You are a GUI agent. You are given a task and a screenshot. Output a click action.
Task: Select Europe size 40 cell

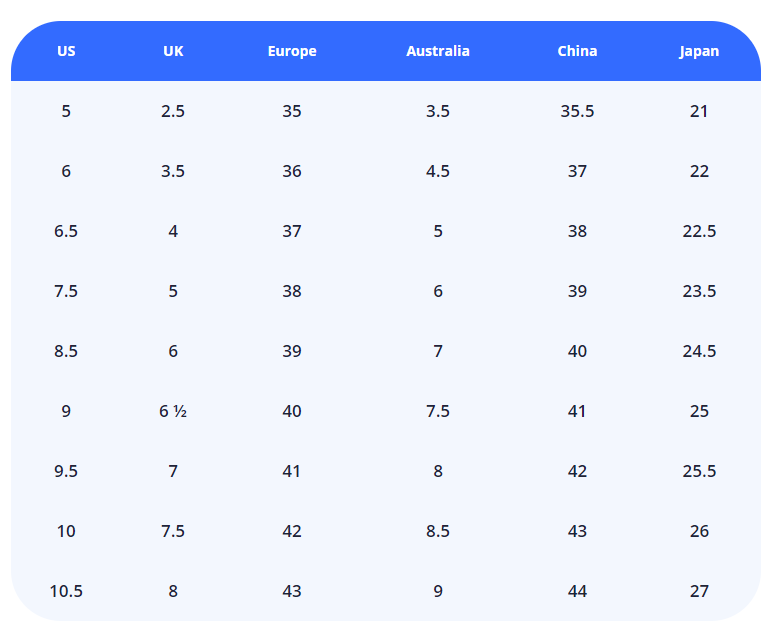[x=292, y=411]
